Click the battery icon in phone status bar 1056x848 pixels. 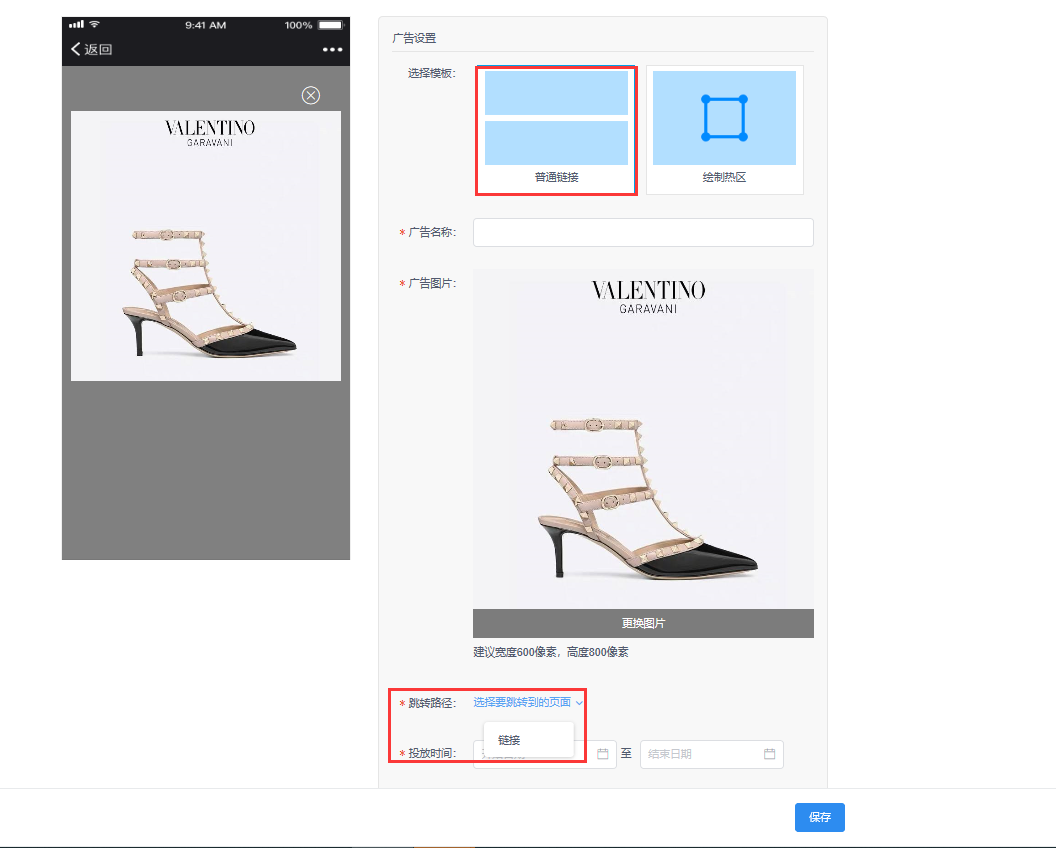pyautogui.click(x=331, y=25)
